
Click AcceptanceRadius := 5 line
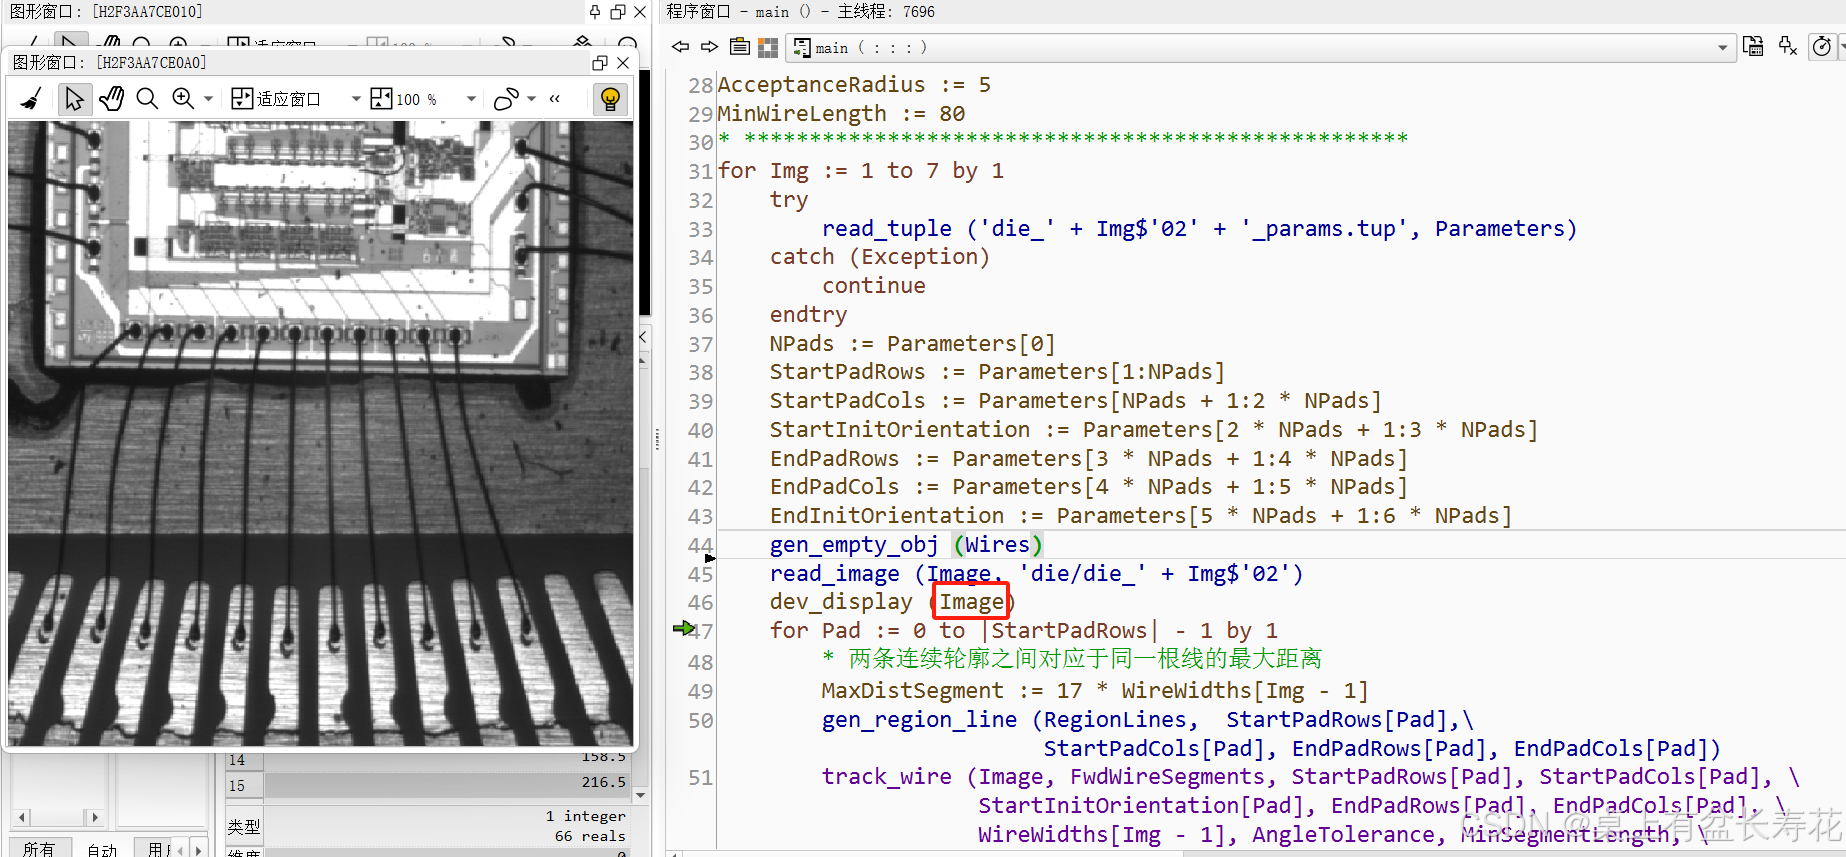click(854, 85)
